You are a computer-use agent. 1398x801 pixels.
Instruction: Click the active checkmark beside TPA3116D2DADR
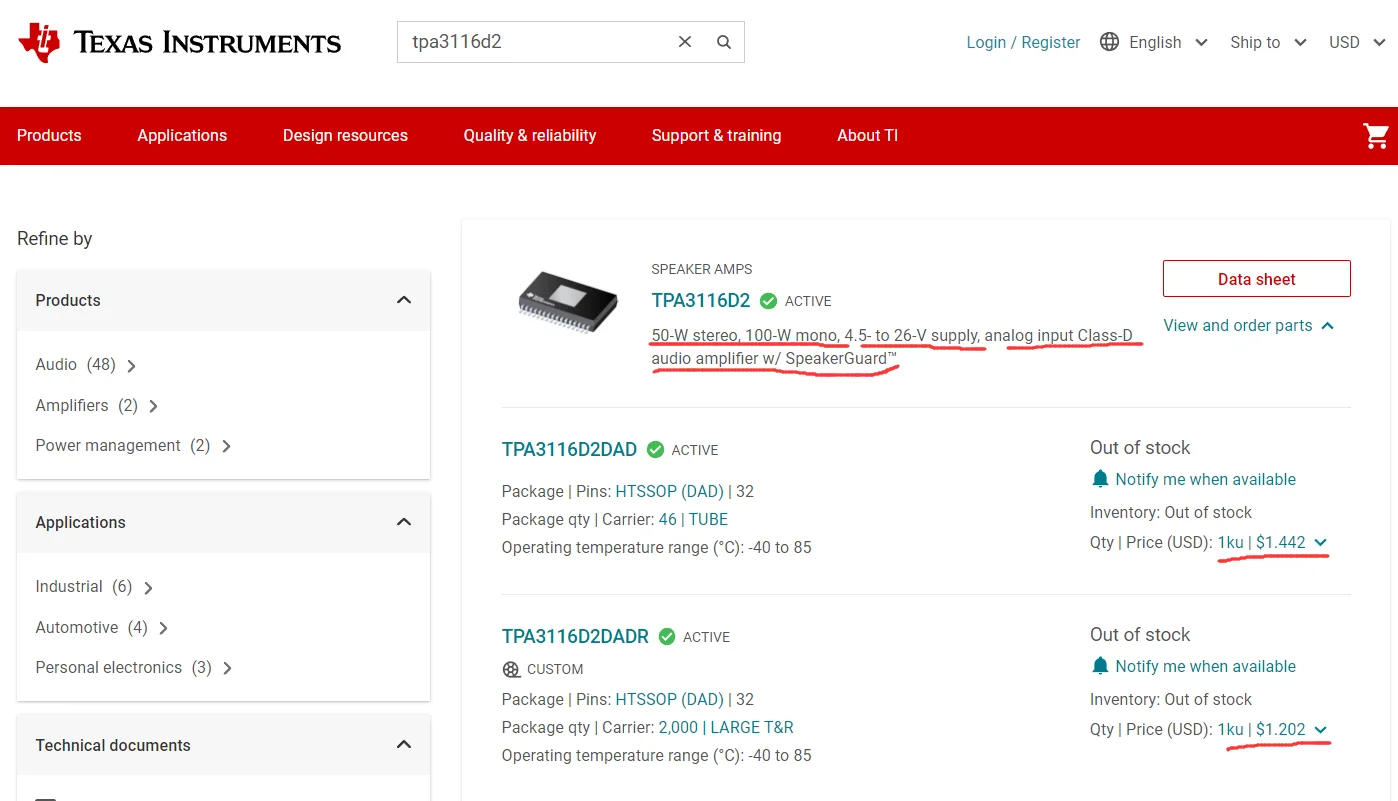667,637
